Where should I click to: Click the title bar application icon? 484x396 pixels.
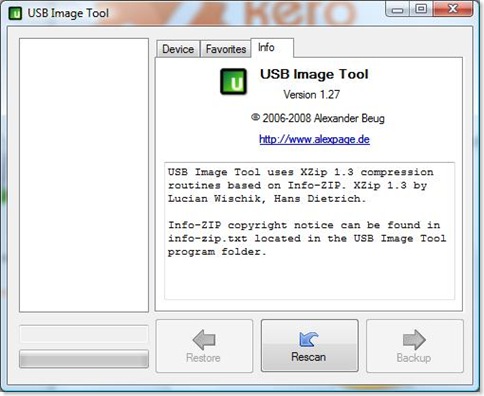15,13
